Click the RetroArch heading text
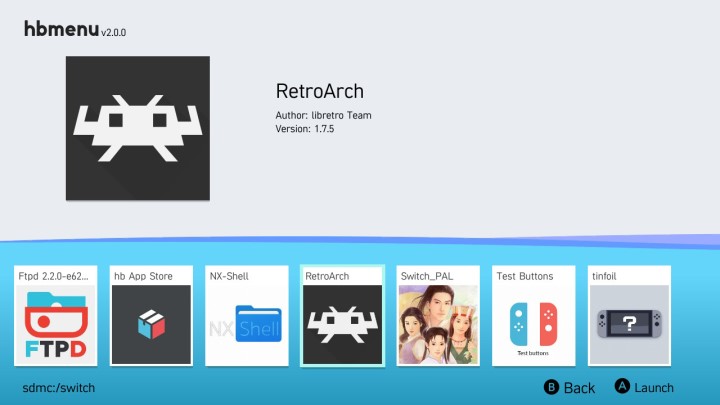 [x=320, y=91]
